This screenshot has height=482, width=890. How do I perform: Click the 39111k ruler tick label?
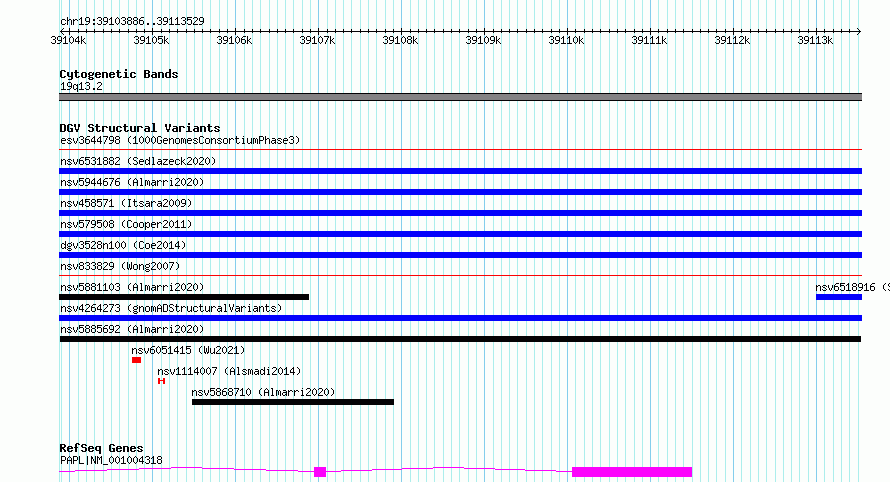(x=649, y=40)
